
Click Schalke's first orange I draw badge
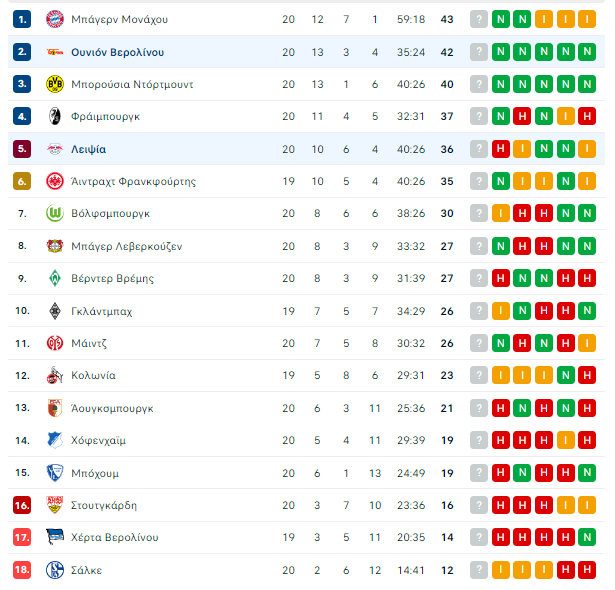click(500, 570)
